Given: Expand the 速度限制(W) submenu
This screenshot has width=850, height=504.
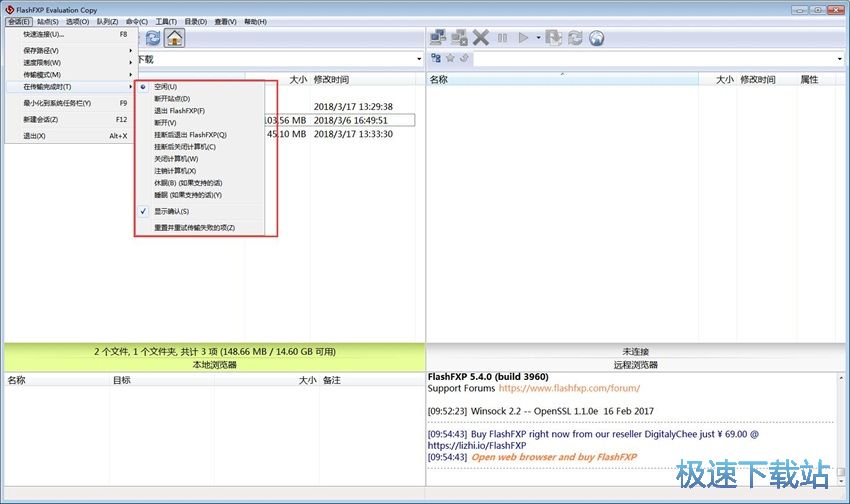Looking at the screenshot, I should (70, 62).
